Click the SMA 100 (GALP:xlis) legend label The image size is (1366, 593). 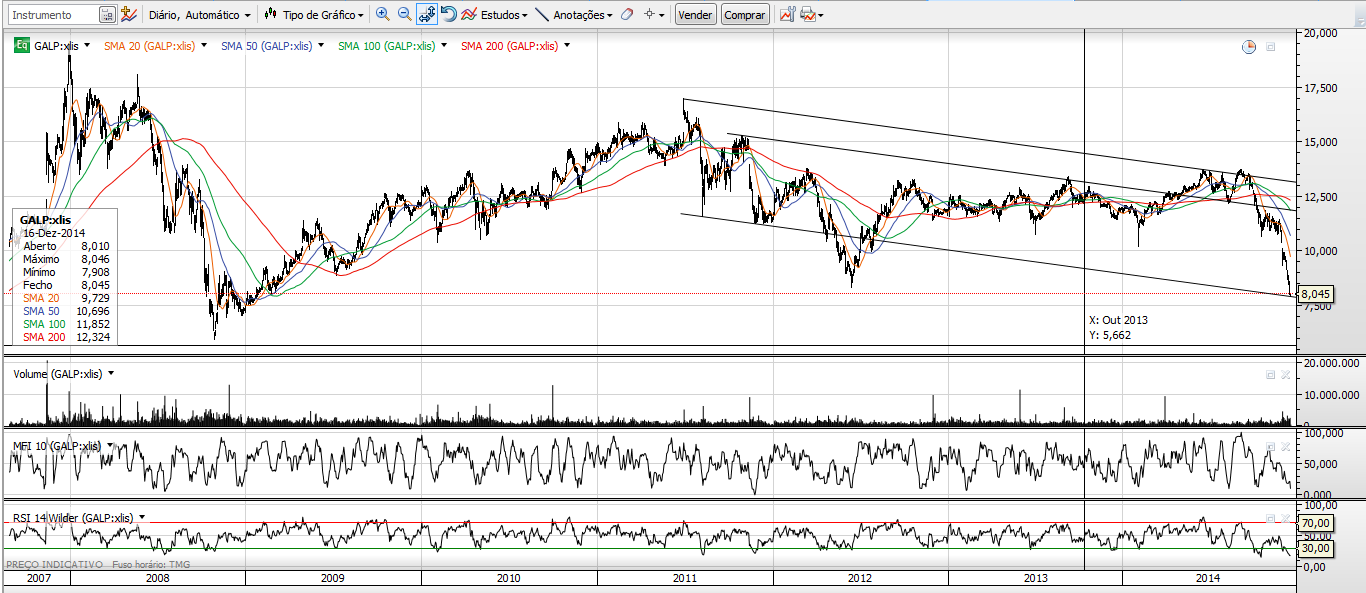[x=387, y=46]
